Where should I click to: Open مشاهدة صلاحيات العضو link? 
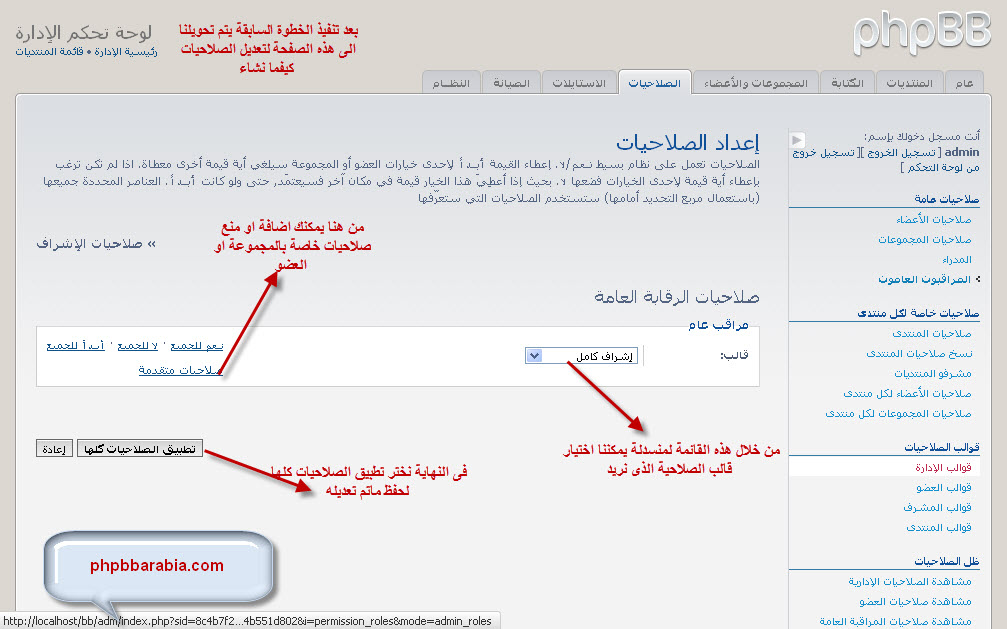point(916,601)
